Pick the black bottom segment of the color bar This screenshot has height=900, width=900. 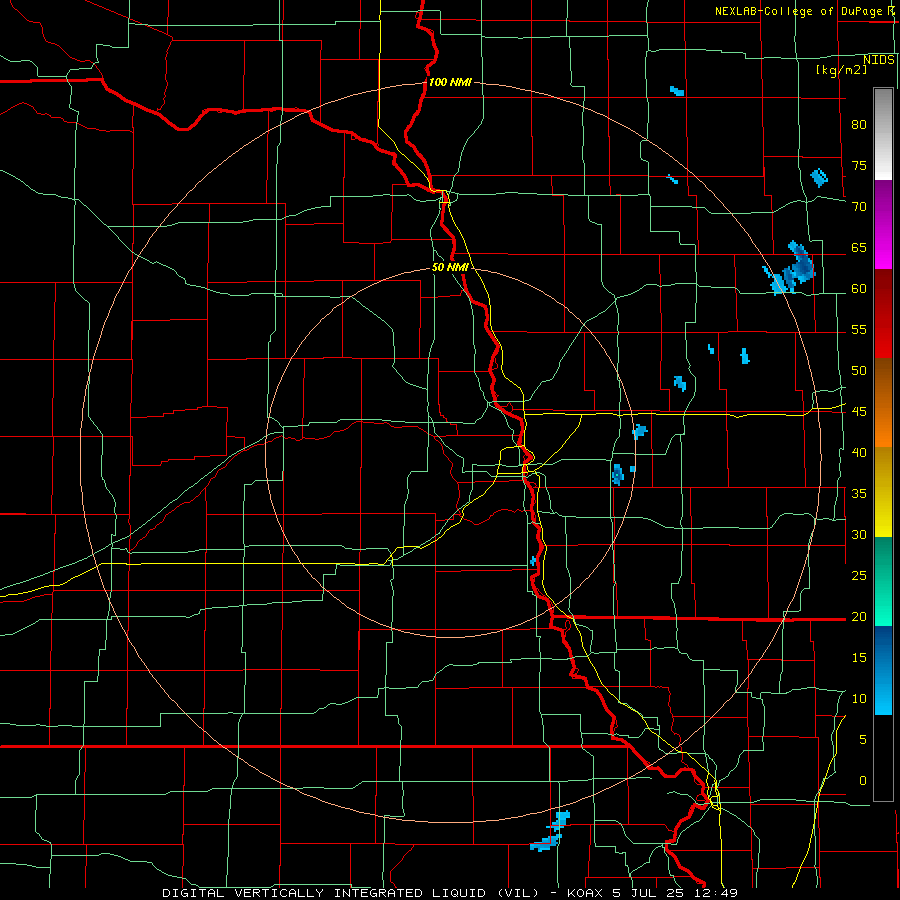pos(883,758)
